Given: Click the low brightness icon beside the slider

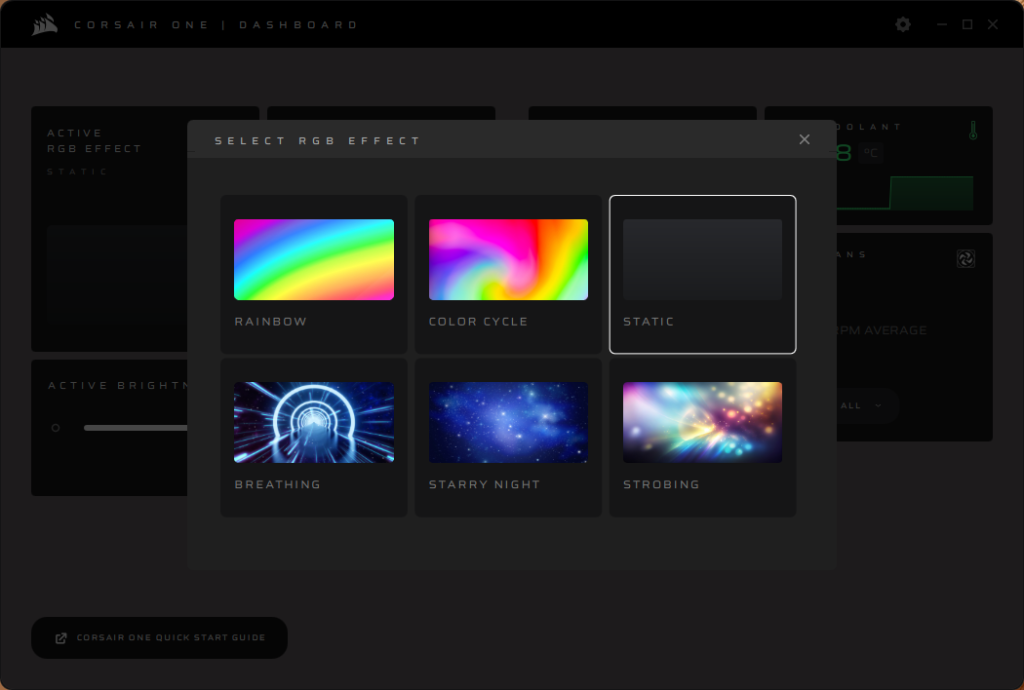Looking at the screenshot, I should 56,428.
